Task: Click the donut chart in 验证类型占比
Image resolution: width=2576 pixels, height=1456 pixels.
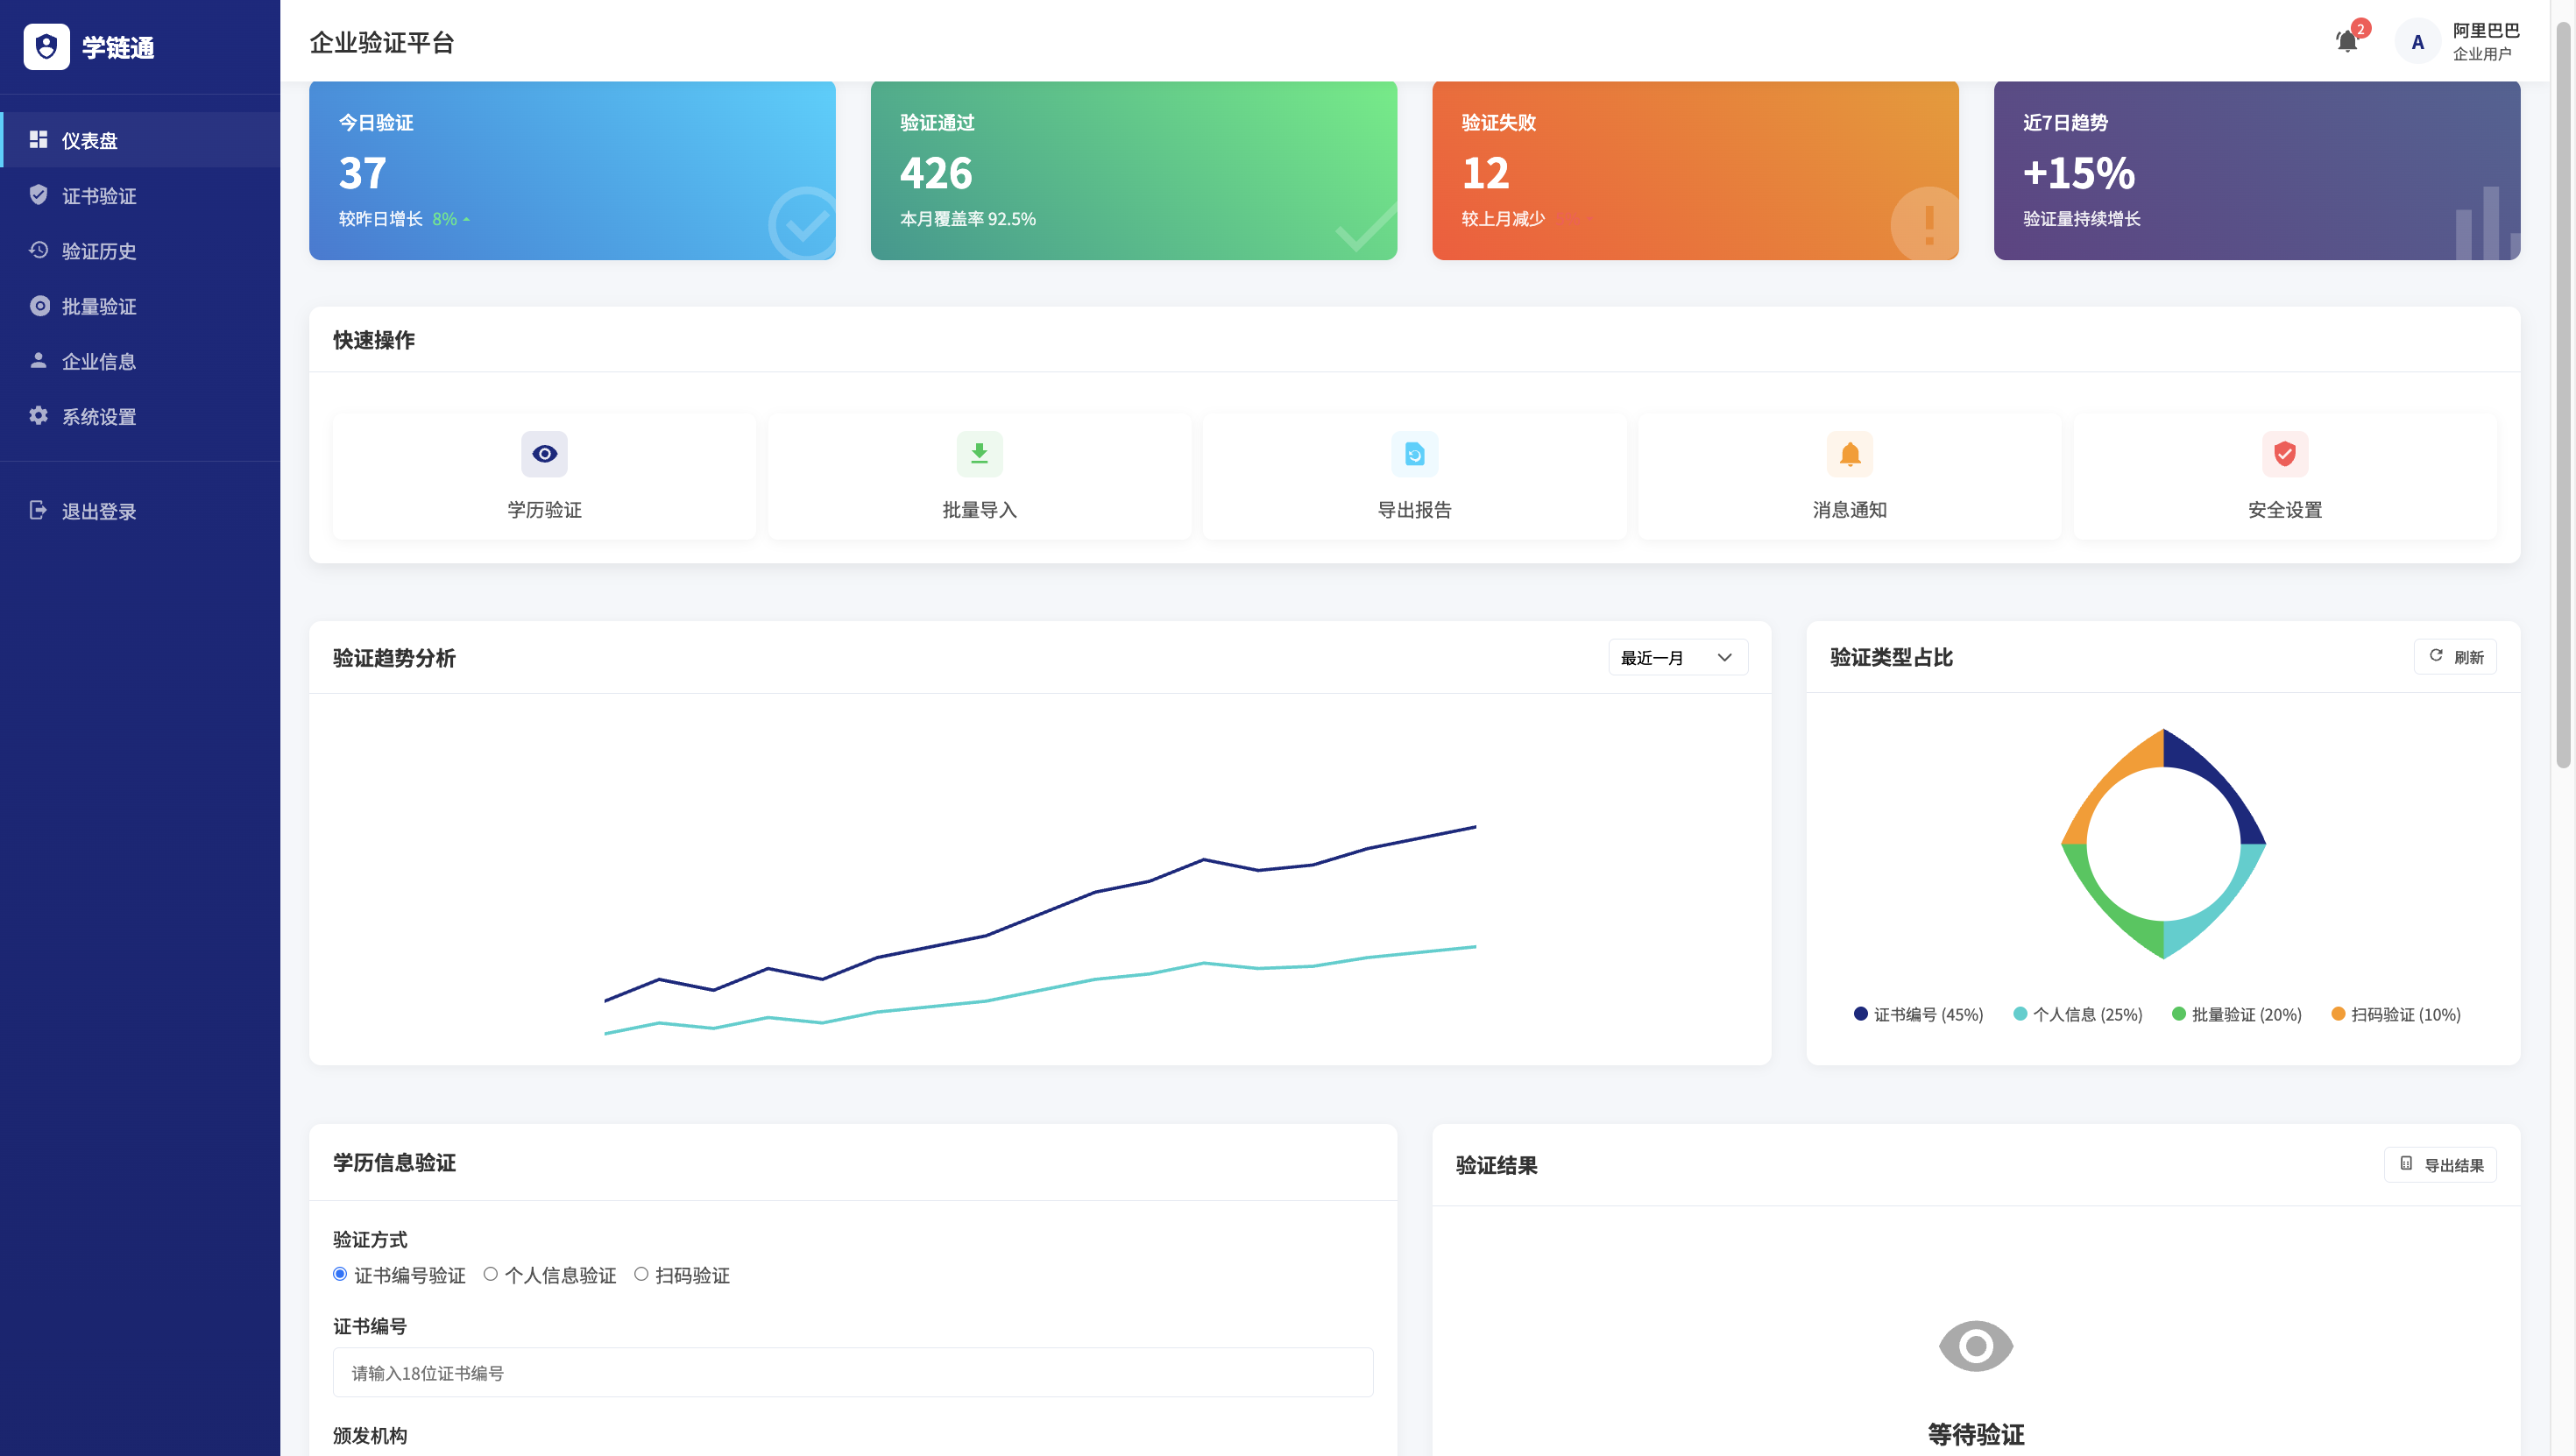Action: tap(2163, 844)
